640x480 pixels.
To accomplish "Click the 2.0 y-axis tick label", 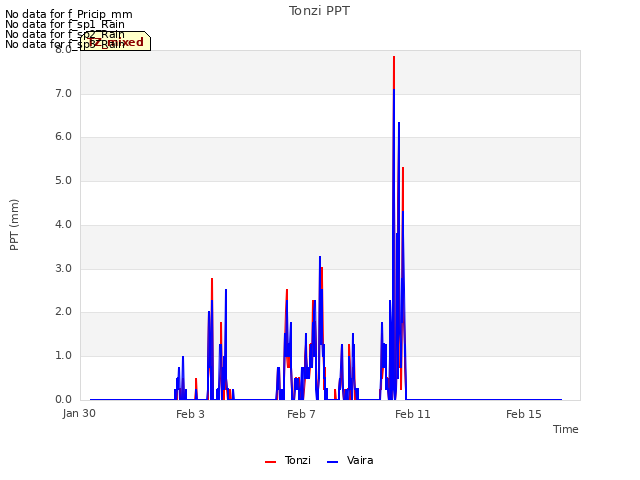I will [63, 312].
